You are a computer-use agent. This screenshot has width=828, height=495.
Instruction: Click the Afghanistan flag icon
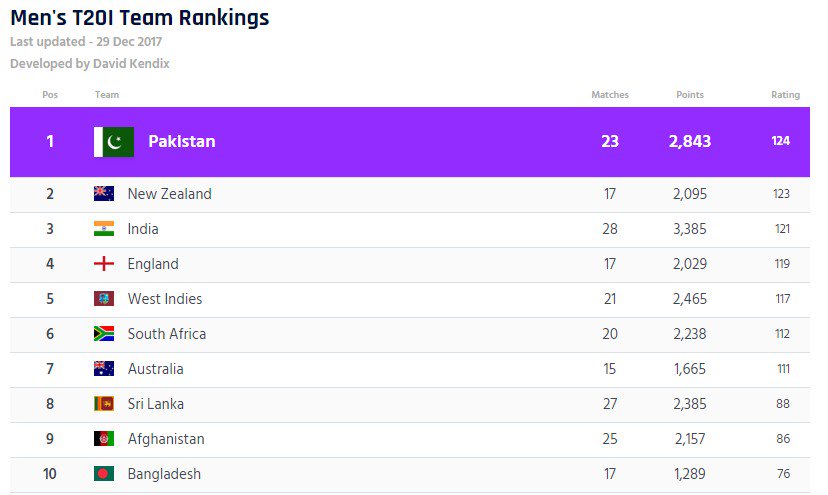coord(104,438)
